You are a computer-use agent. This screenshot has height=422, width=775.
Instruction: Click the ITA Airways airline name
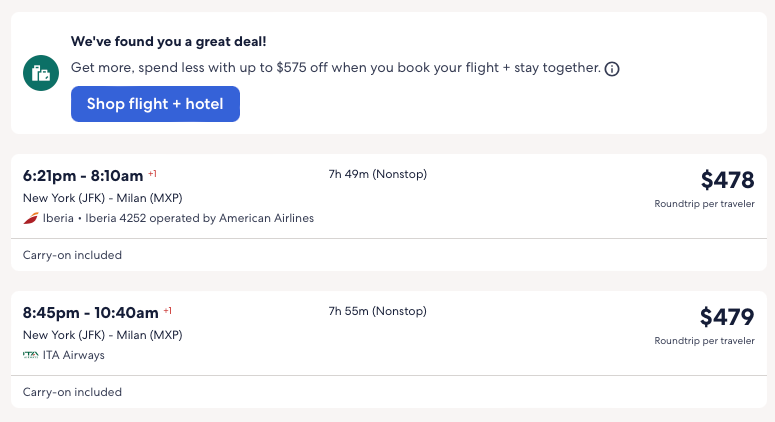pos(73,355)
